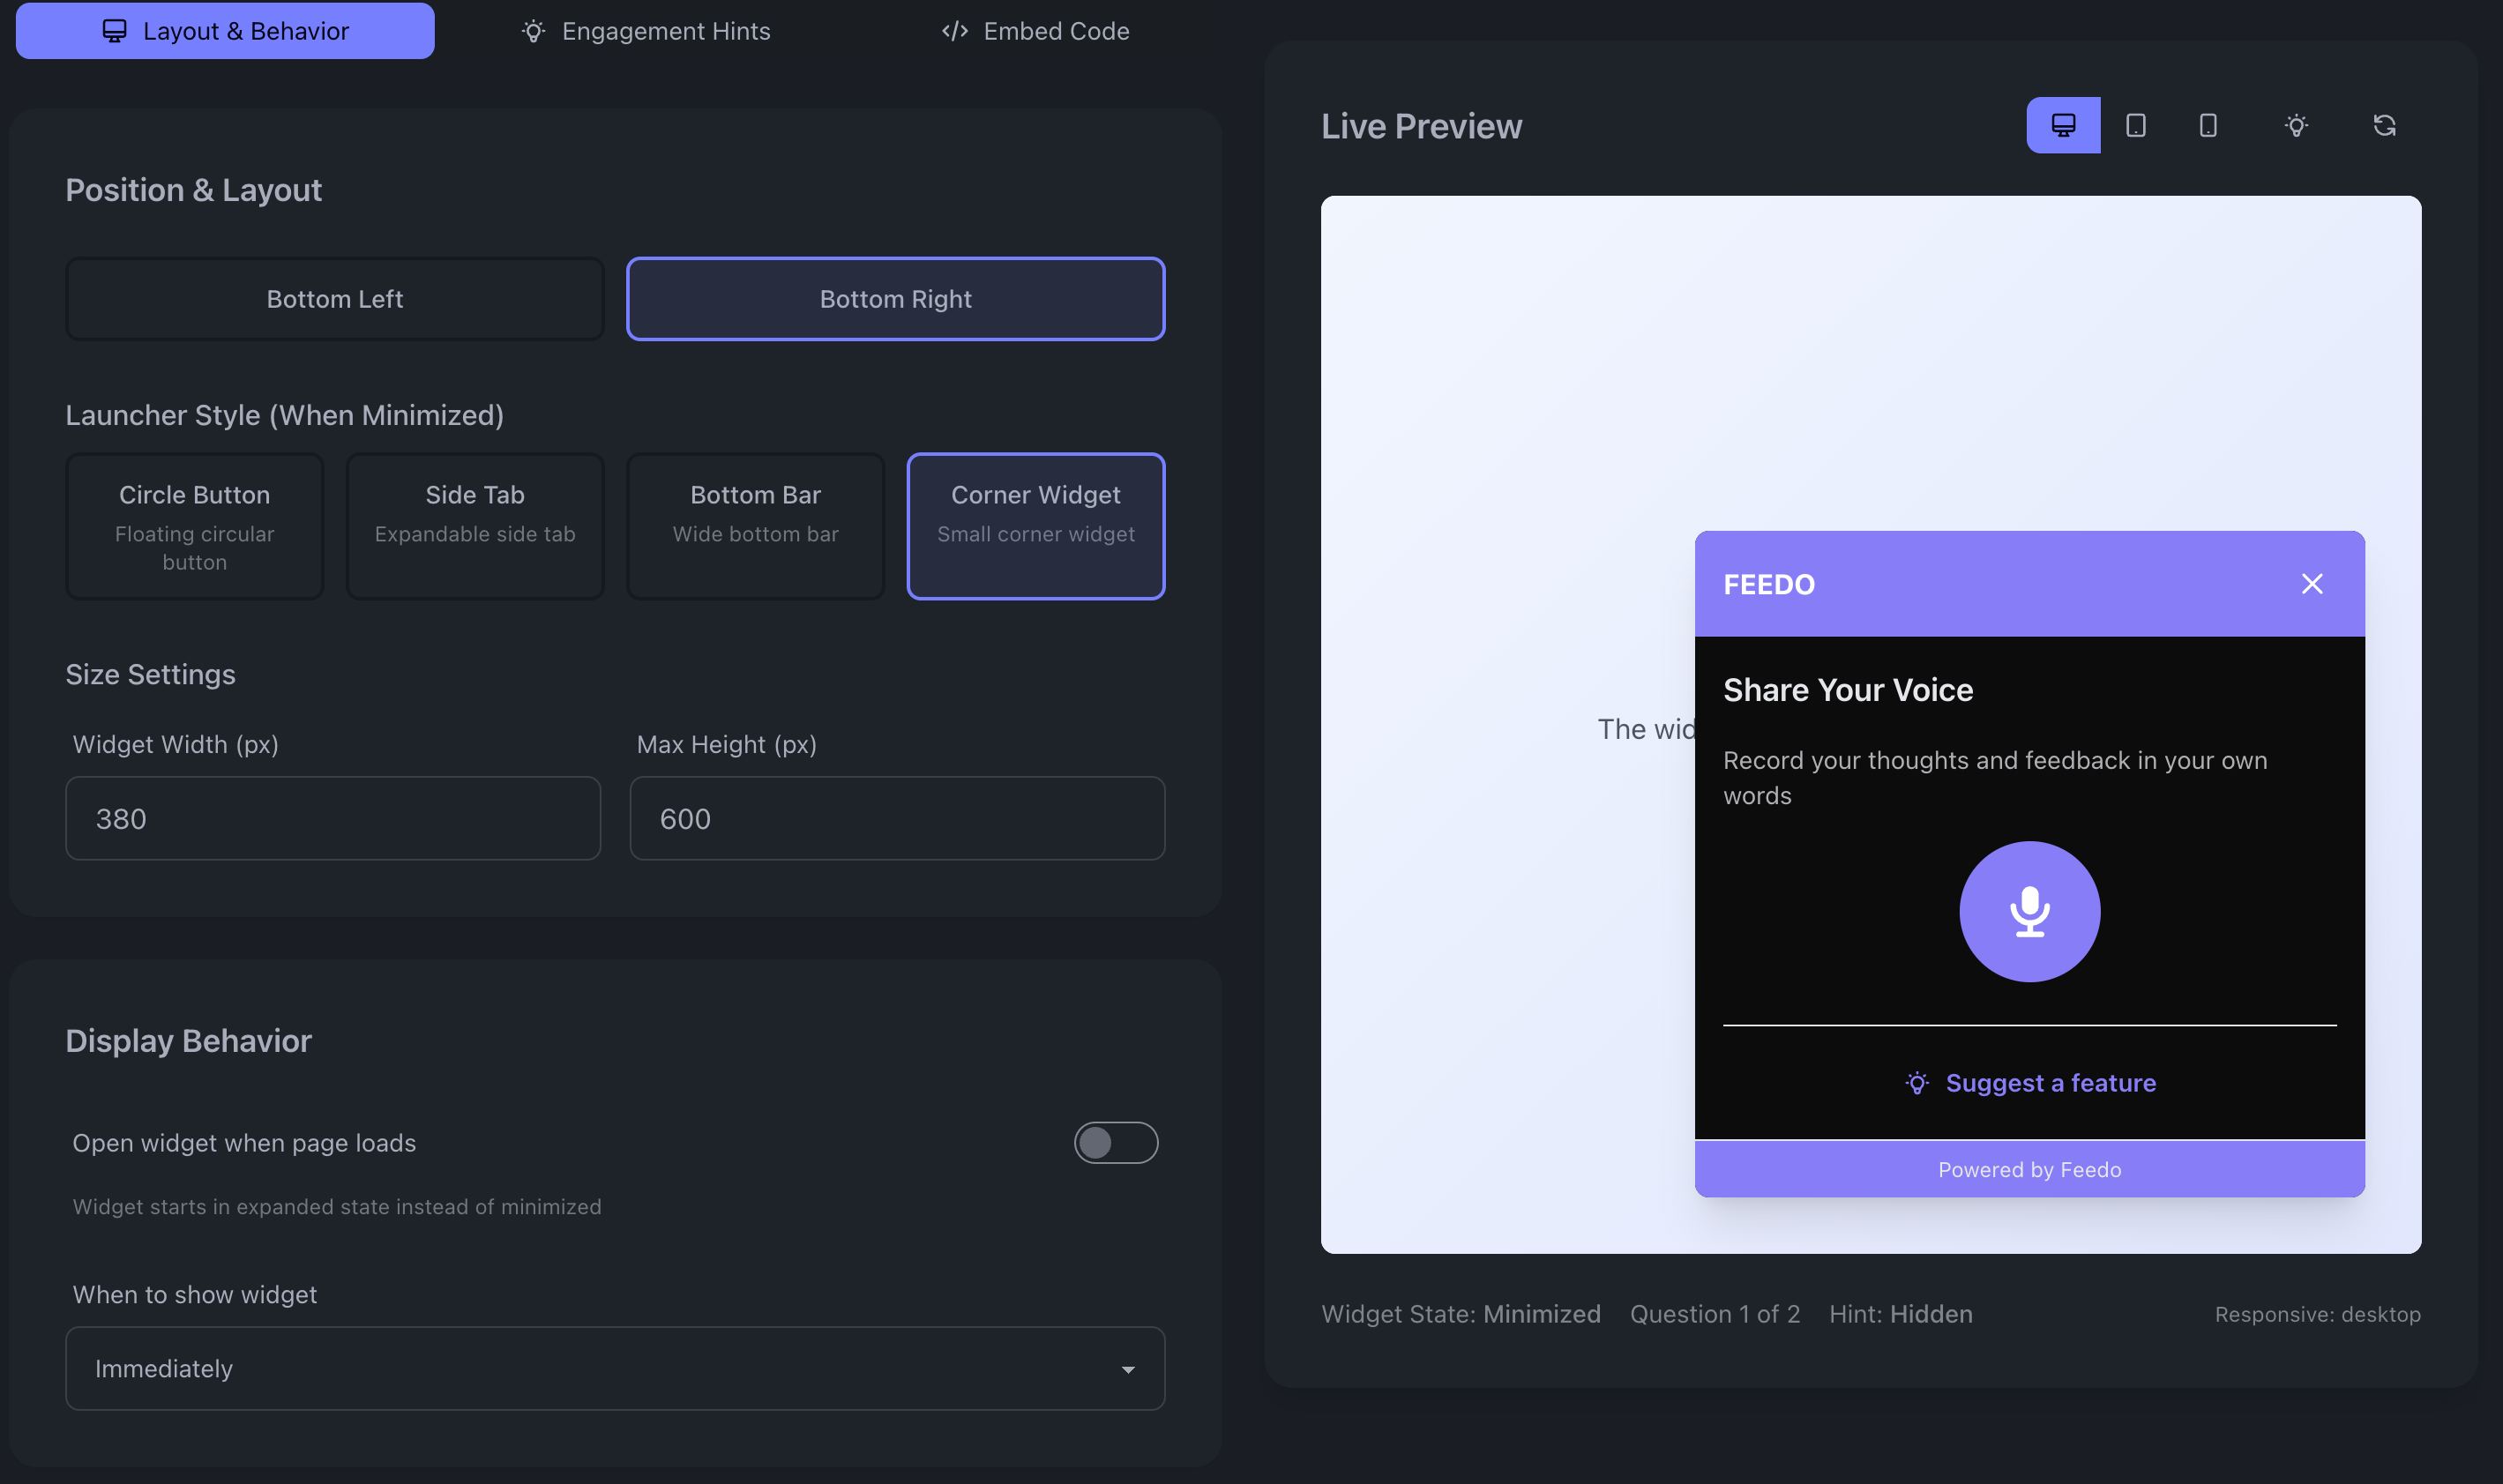Switch preview to tablet view icon
2503x1484 pixels.
tap(2135, 125)
